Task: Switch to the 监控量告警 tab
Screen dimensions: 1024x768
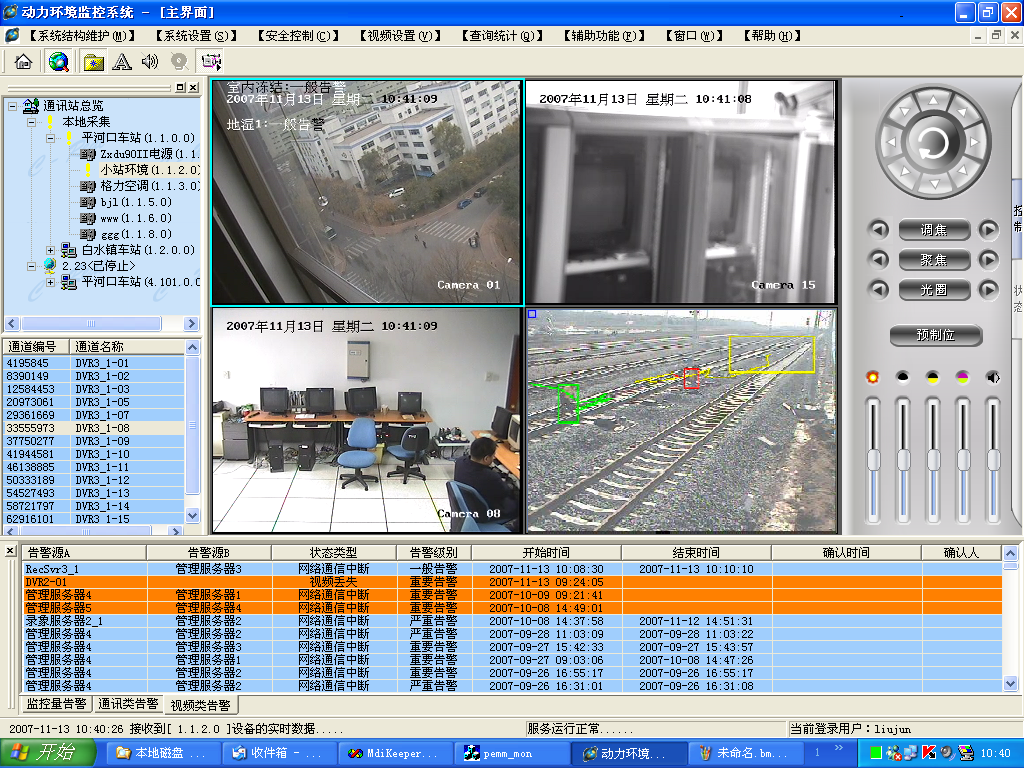Action: coord(57,703)
